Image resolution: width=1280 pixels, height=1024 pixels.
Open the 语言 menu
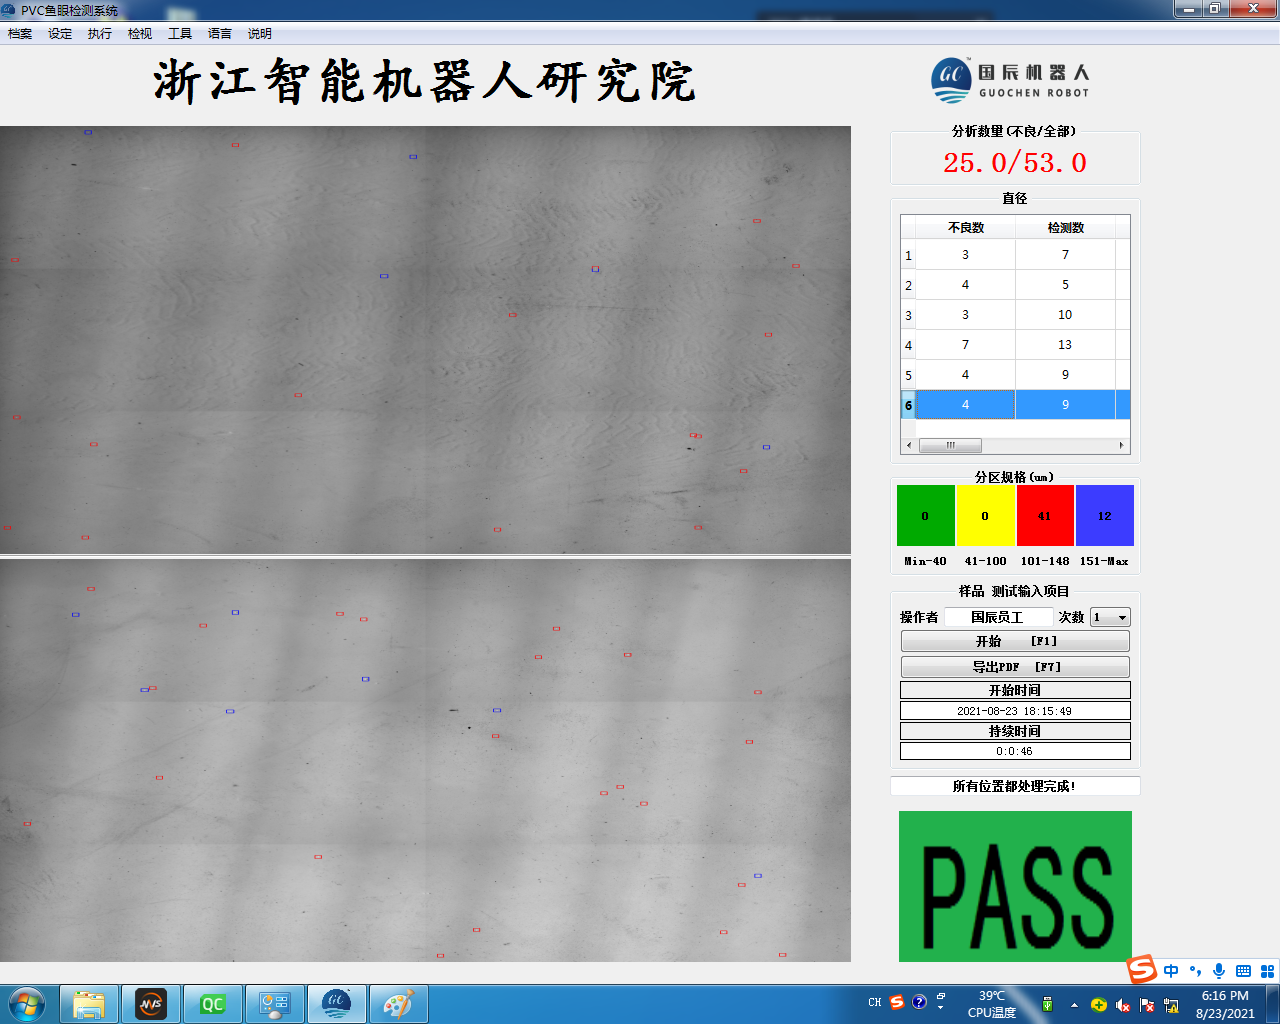click(219, 33)
